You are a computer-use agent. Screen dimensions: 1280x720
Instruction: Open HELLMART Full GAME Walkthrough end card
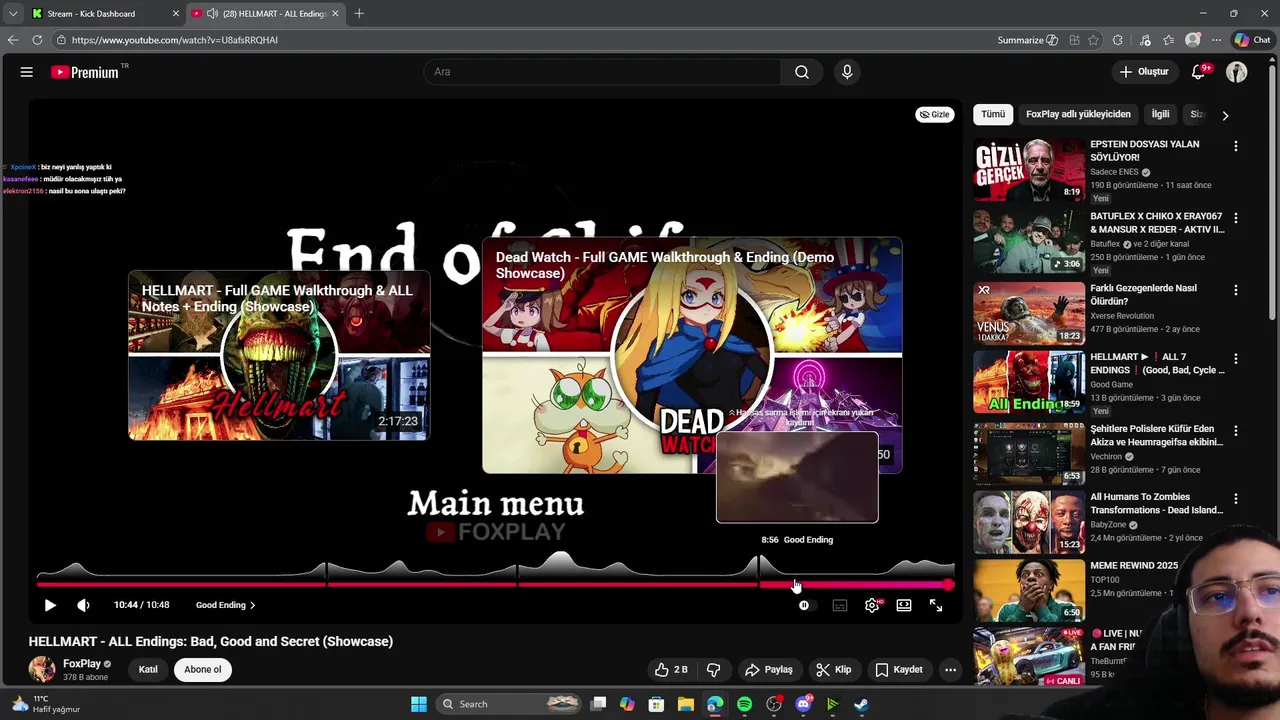click(x=279, y=355)
